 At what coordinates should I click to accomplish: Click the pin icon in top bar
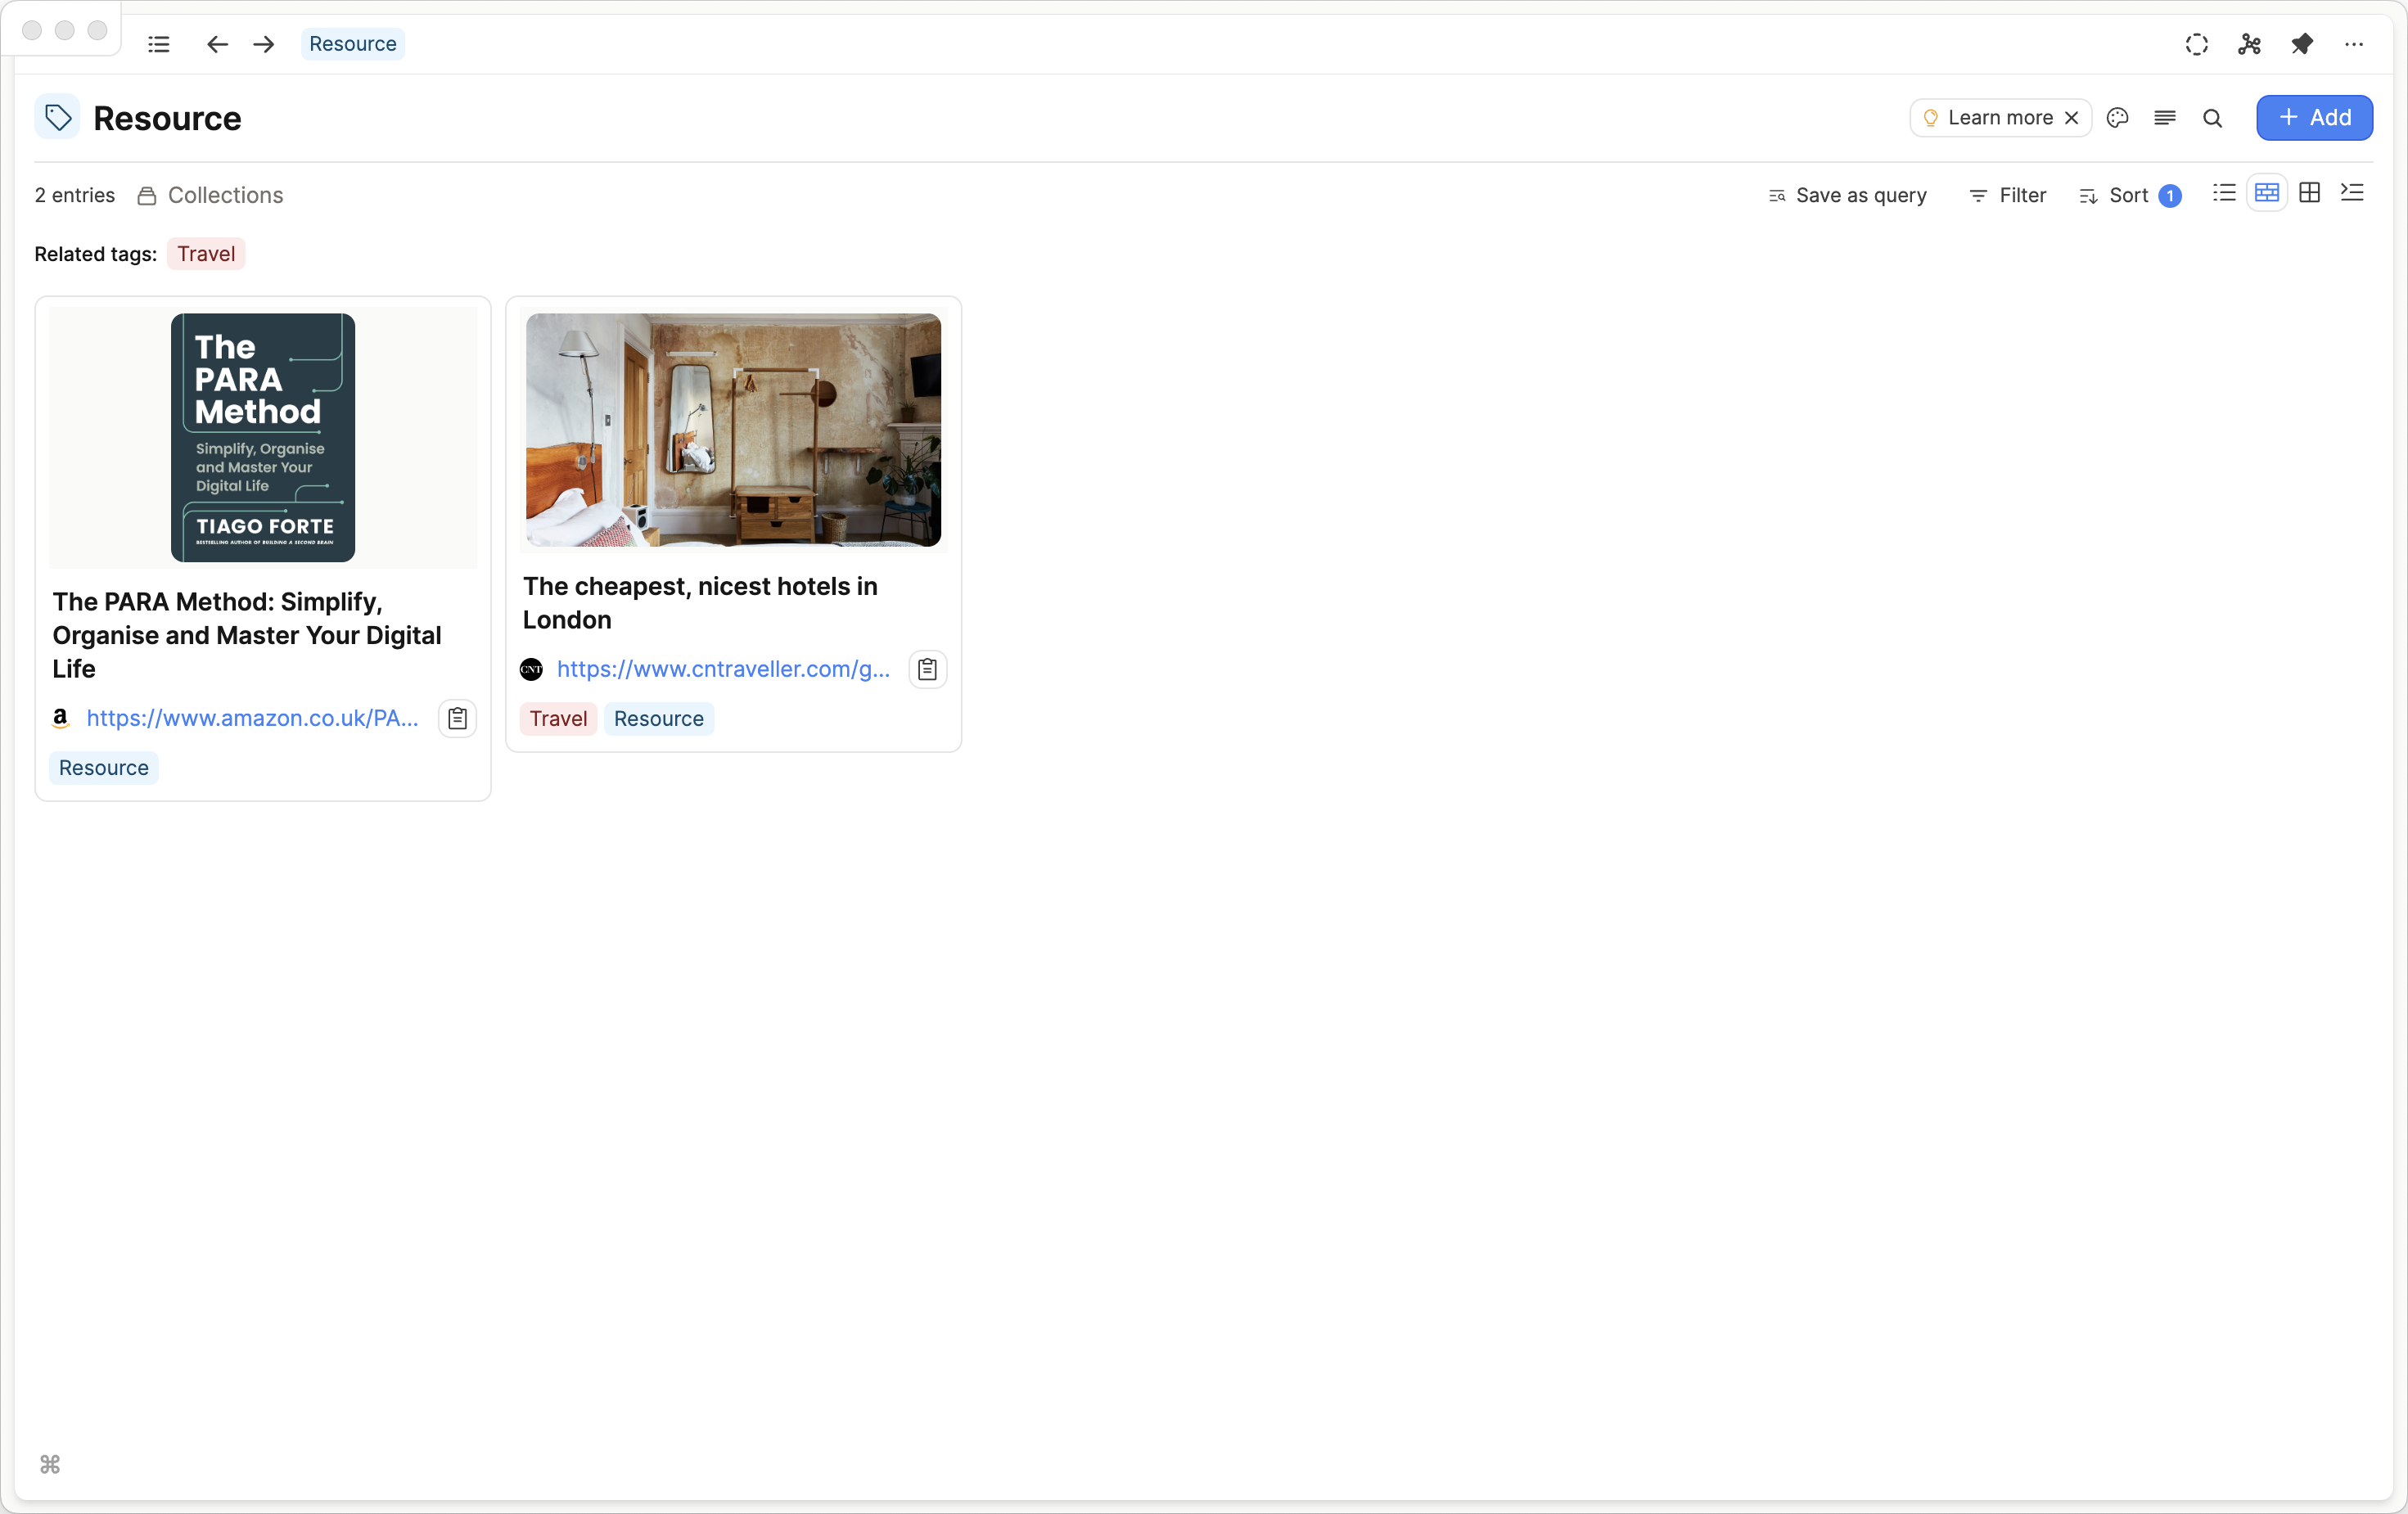(2301, 44)
